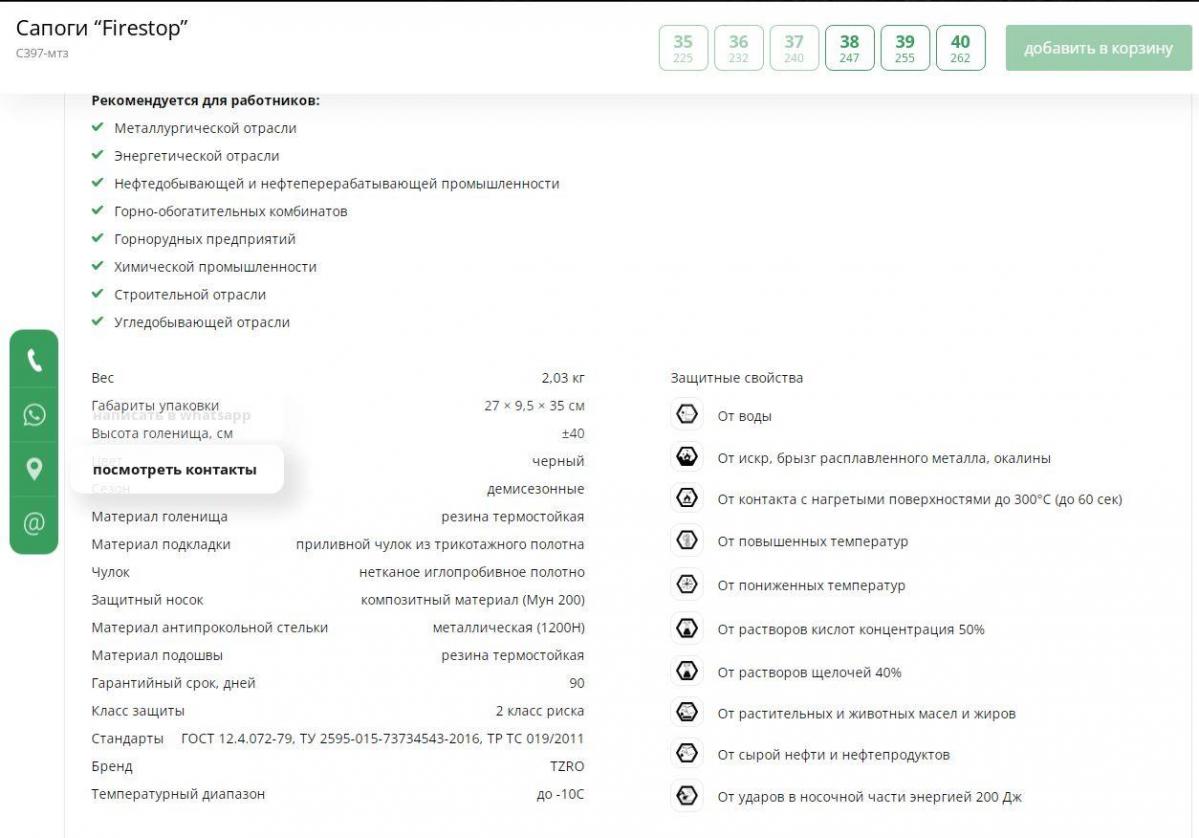Click the toe impact 200 J icon
This screenshot has height=838, width=1199.
coord(686,796)
